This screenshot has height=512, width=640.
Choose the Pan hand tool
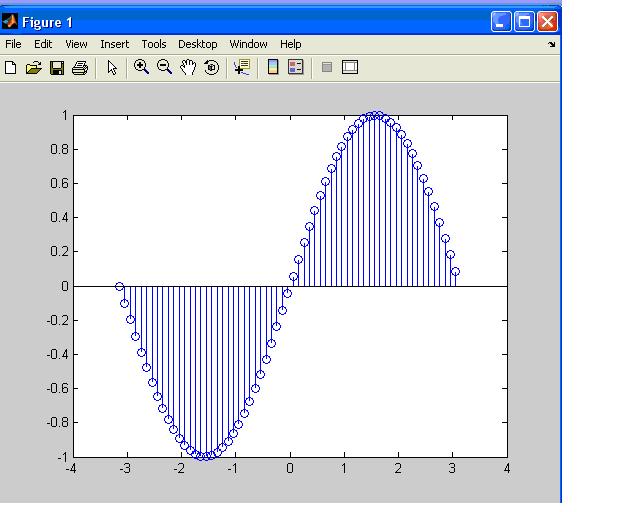pos(188,67)
